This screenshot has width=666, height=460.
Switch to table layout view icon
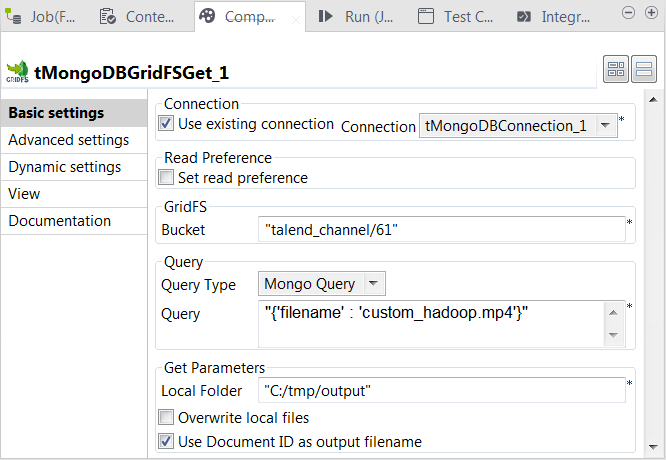pos(616,70)
